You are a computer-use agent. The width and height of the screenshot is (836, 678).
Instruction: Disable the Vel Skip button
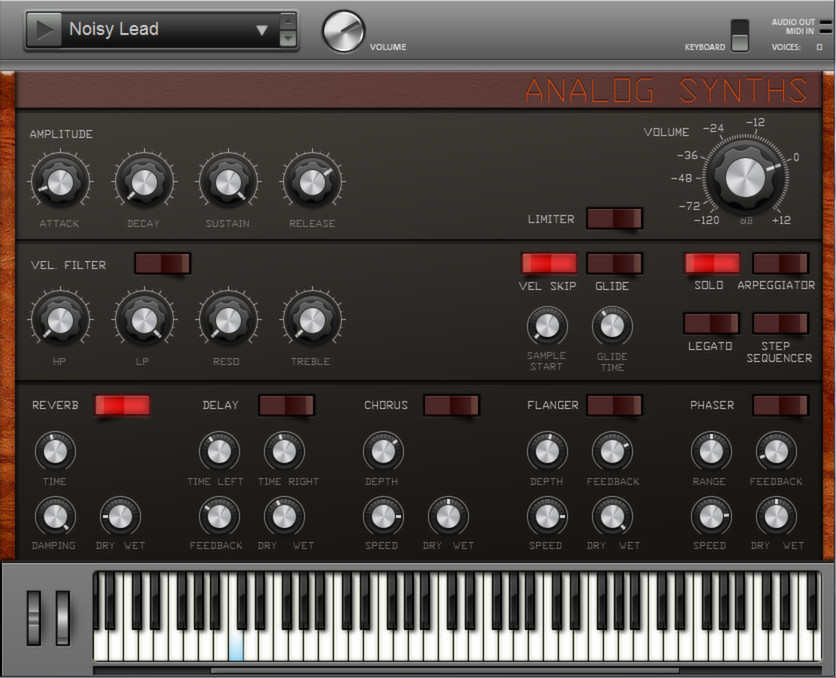(x=549, y=263)
